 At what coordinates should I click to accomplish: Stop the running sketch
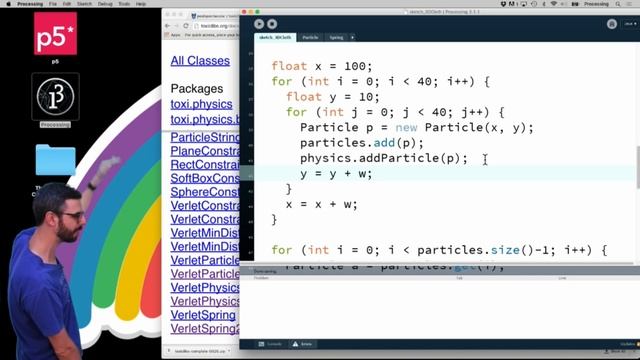272,24
